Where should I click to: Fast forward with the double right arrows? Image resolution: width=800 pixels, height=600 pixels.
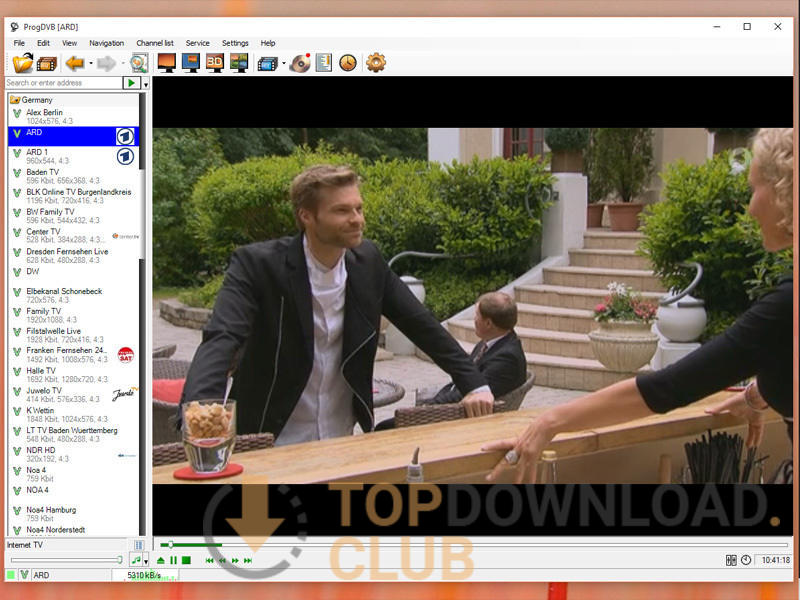tap(235, 560)
